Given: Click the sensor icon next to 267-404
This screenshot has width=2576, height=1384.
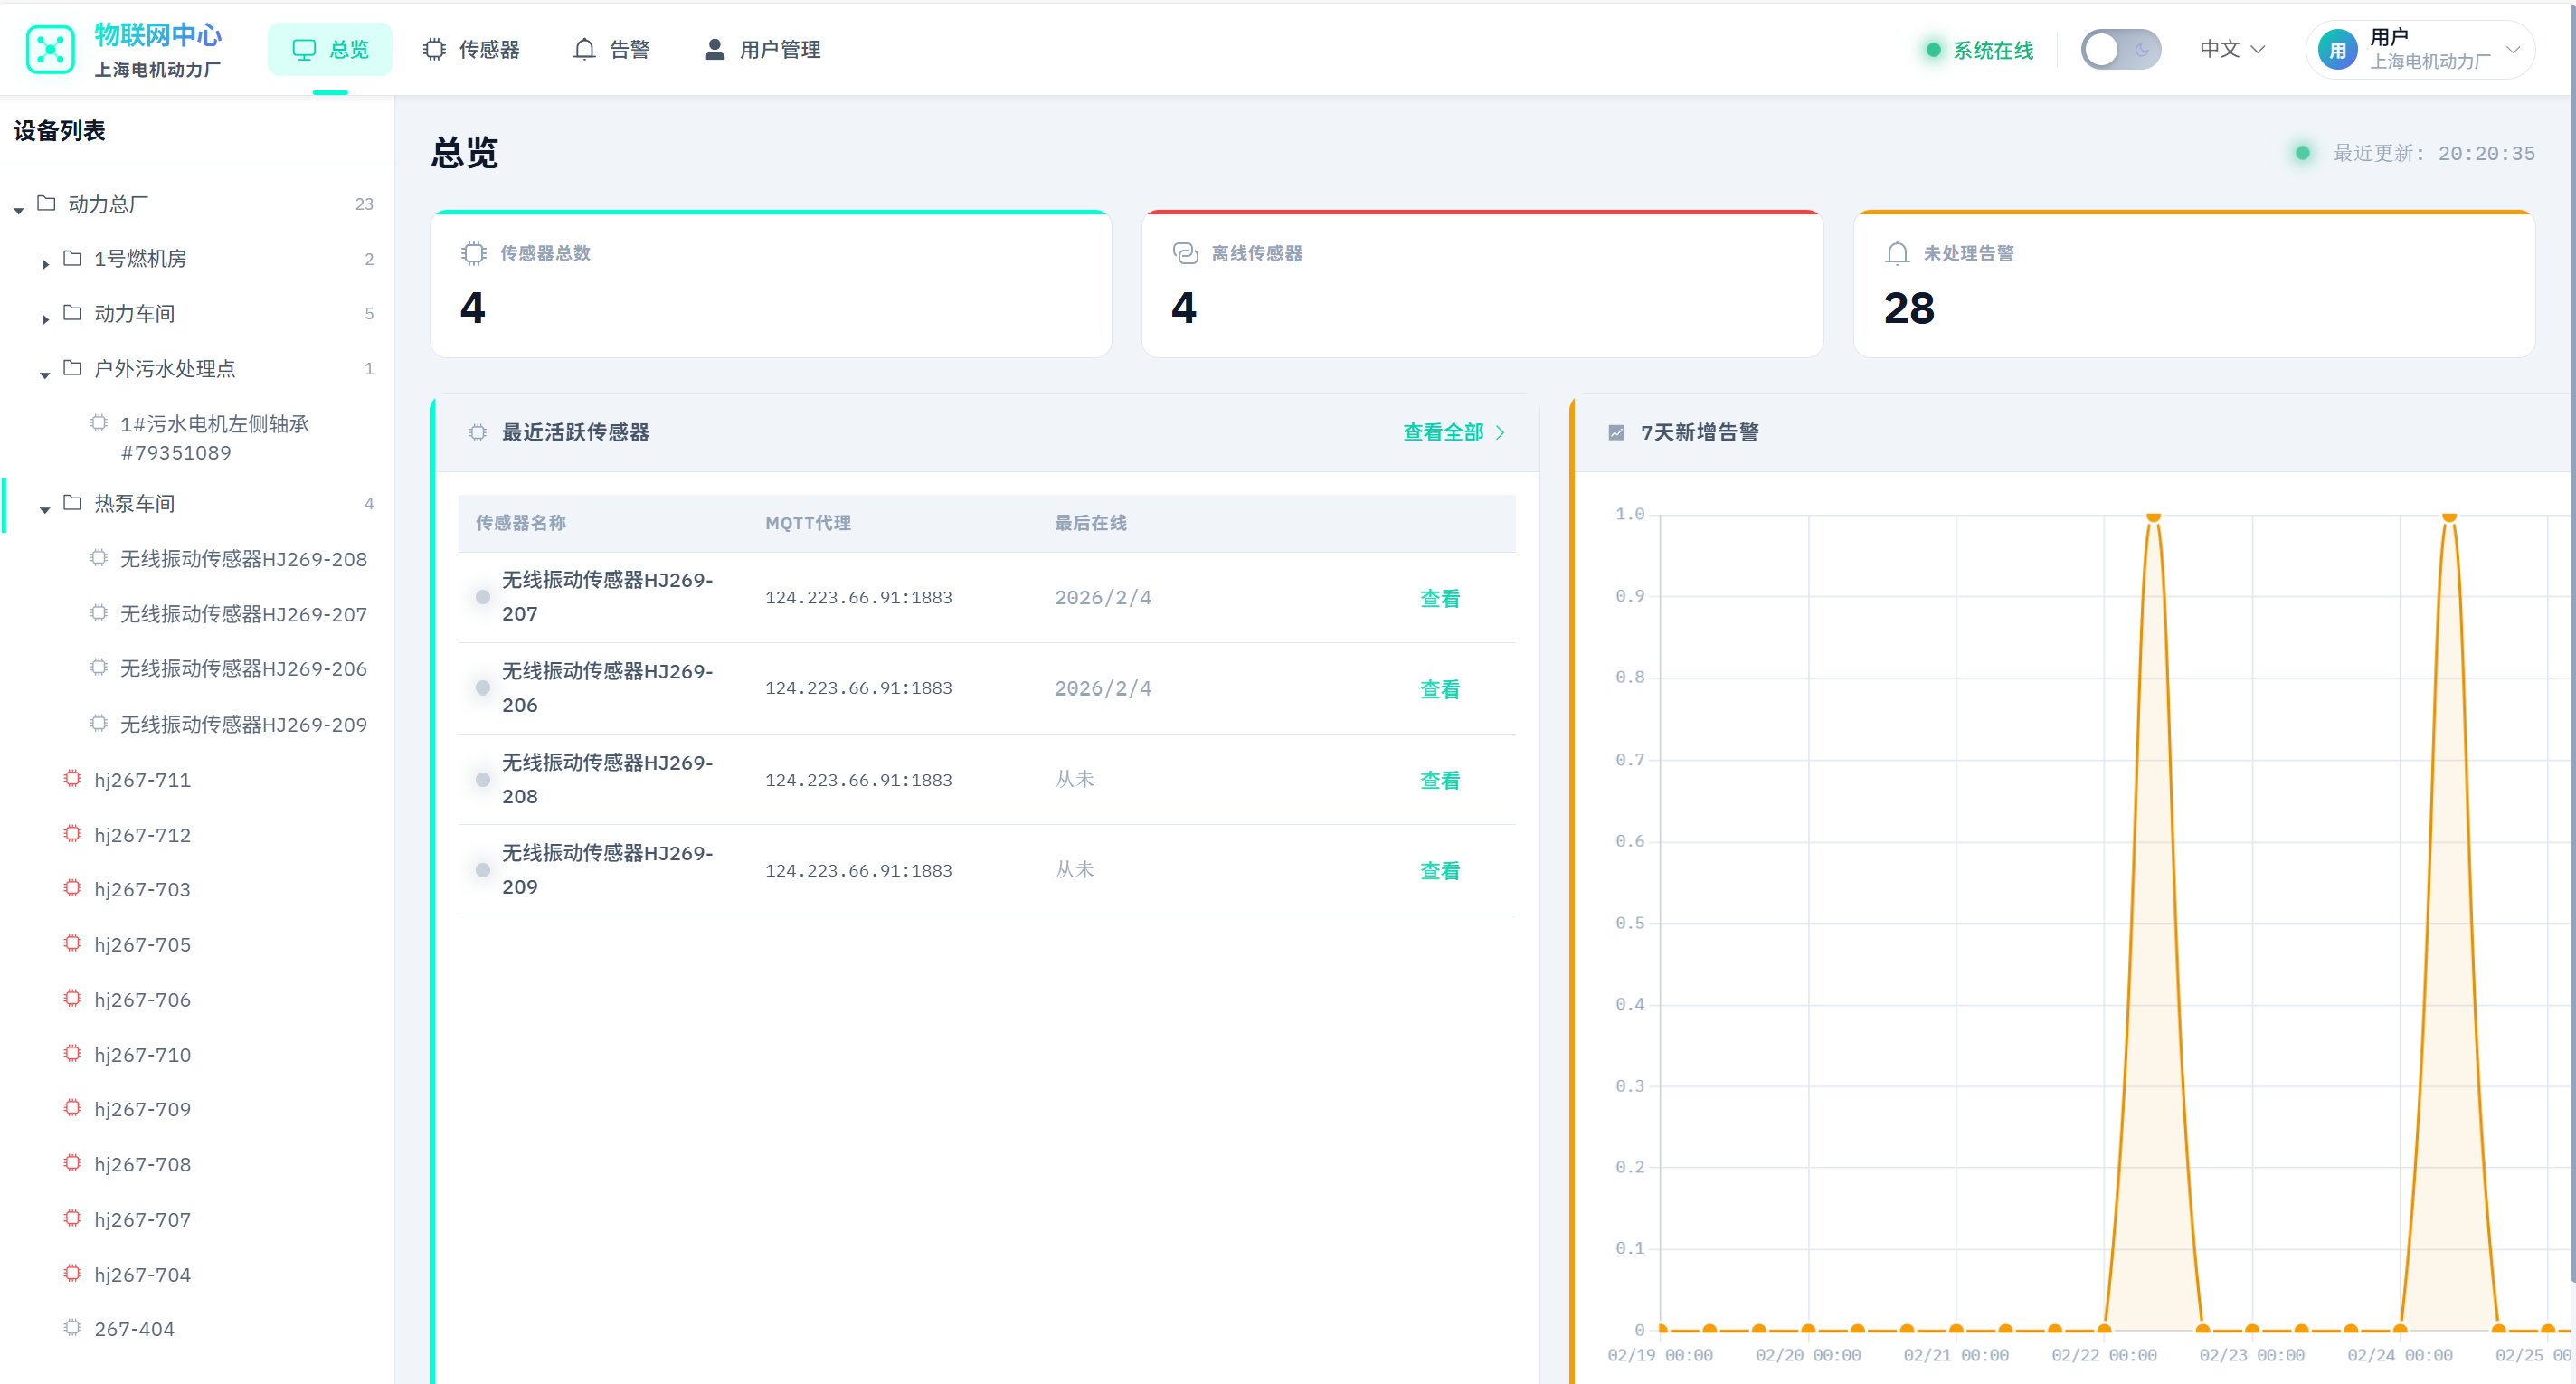Looking at the screenshot, I should point(72,1327).
